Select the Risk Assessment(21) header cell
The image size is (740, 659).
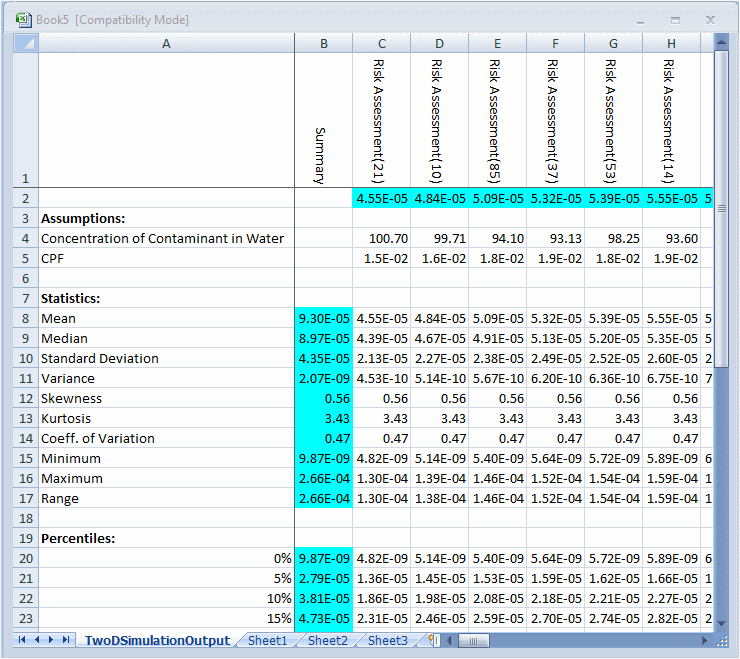381,120
